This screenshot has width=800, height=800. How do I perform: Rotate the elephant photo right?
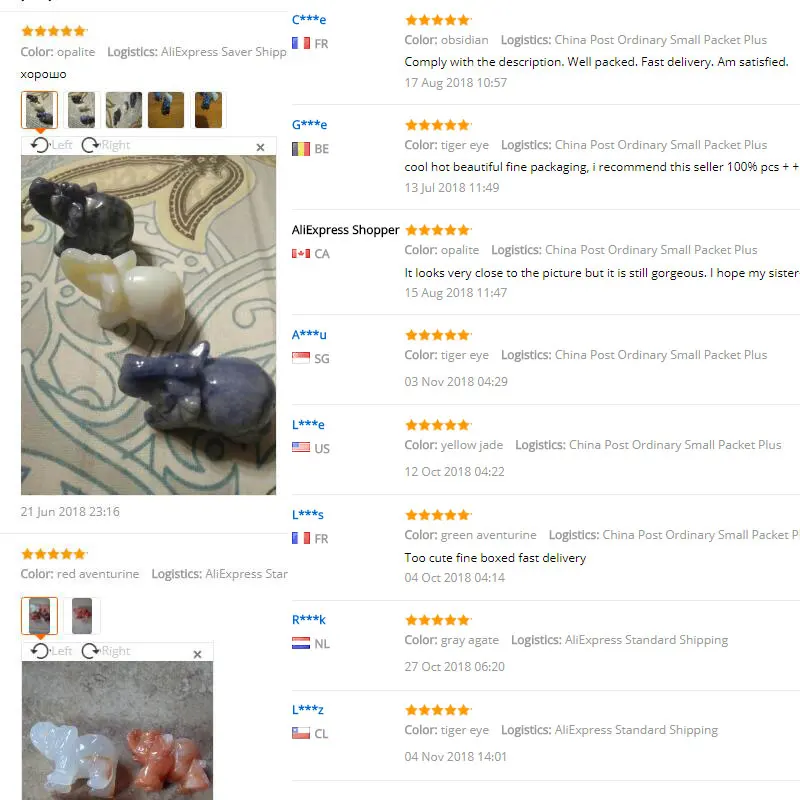[x=106, y=145]
